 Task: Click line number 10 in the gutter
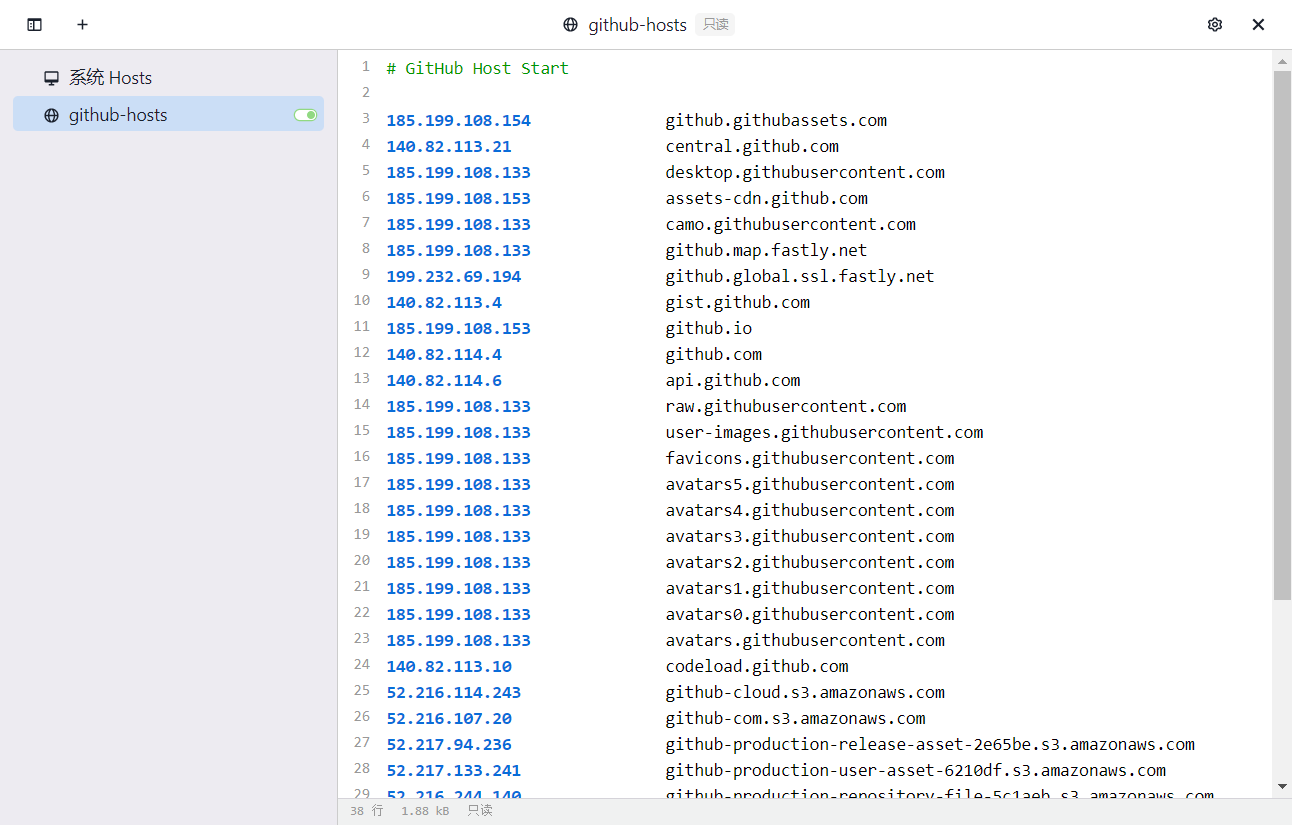click(362, 300)
